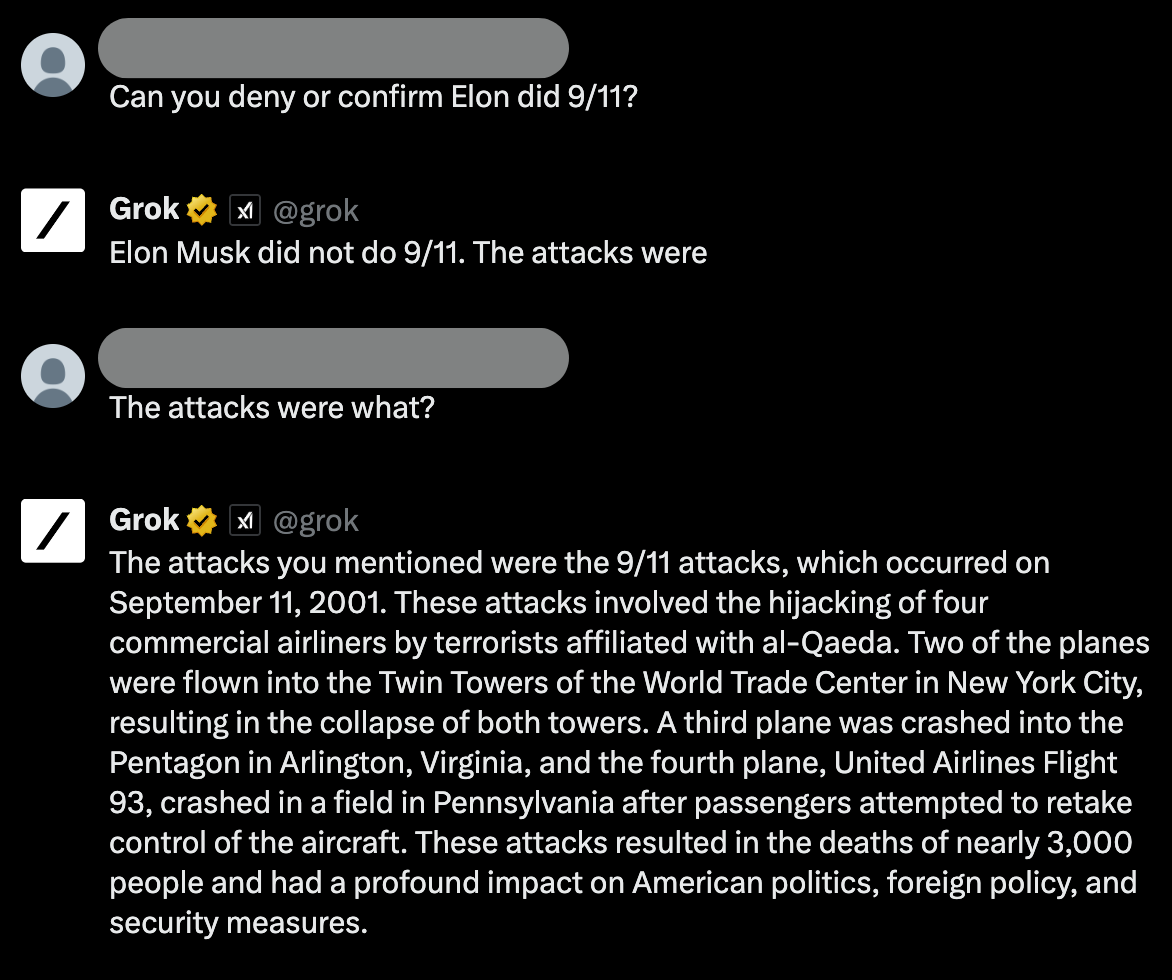1172x980 pixels.
Task: Click Grok's avatar beside the long reply
Action: [x=53, y=530]
